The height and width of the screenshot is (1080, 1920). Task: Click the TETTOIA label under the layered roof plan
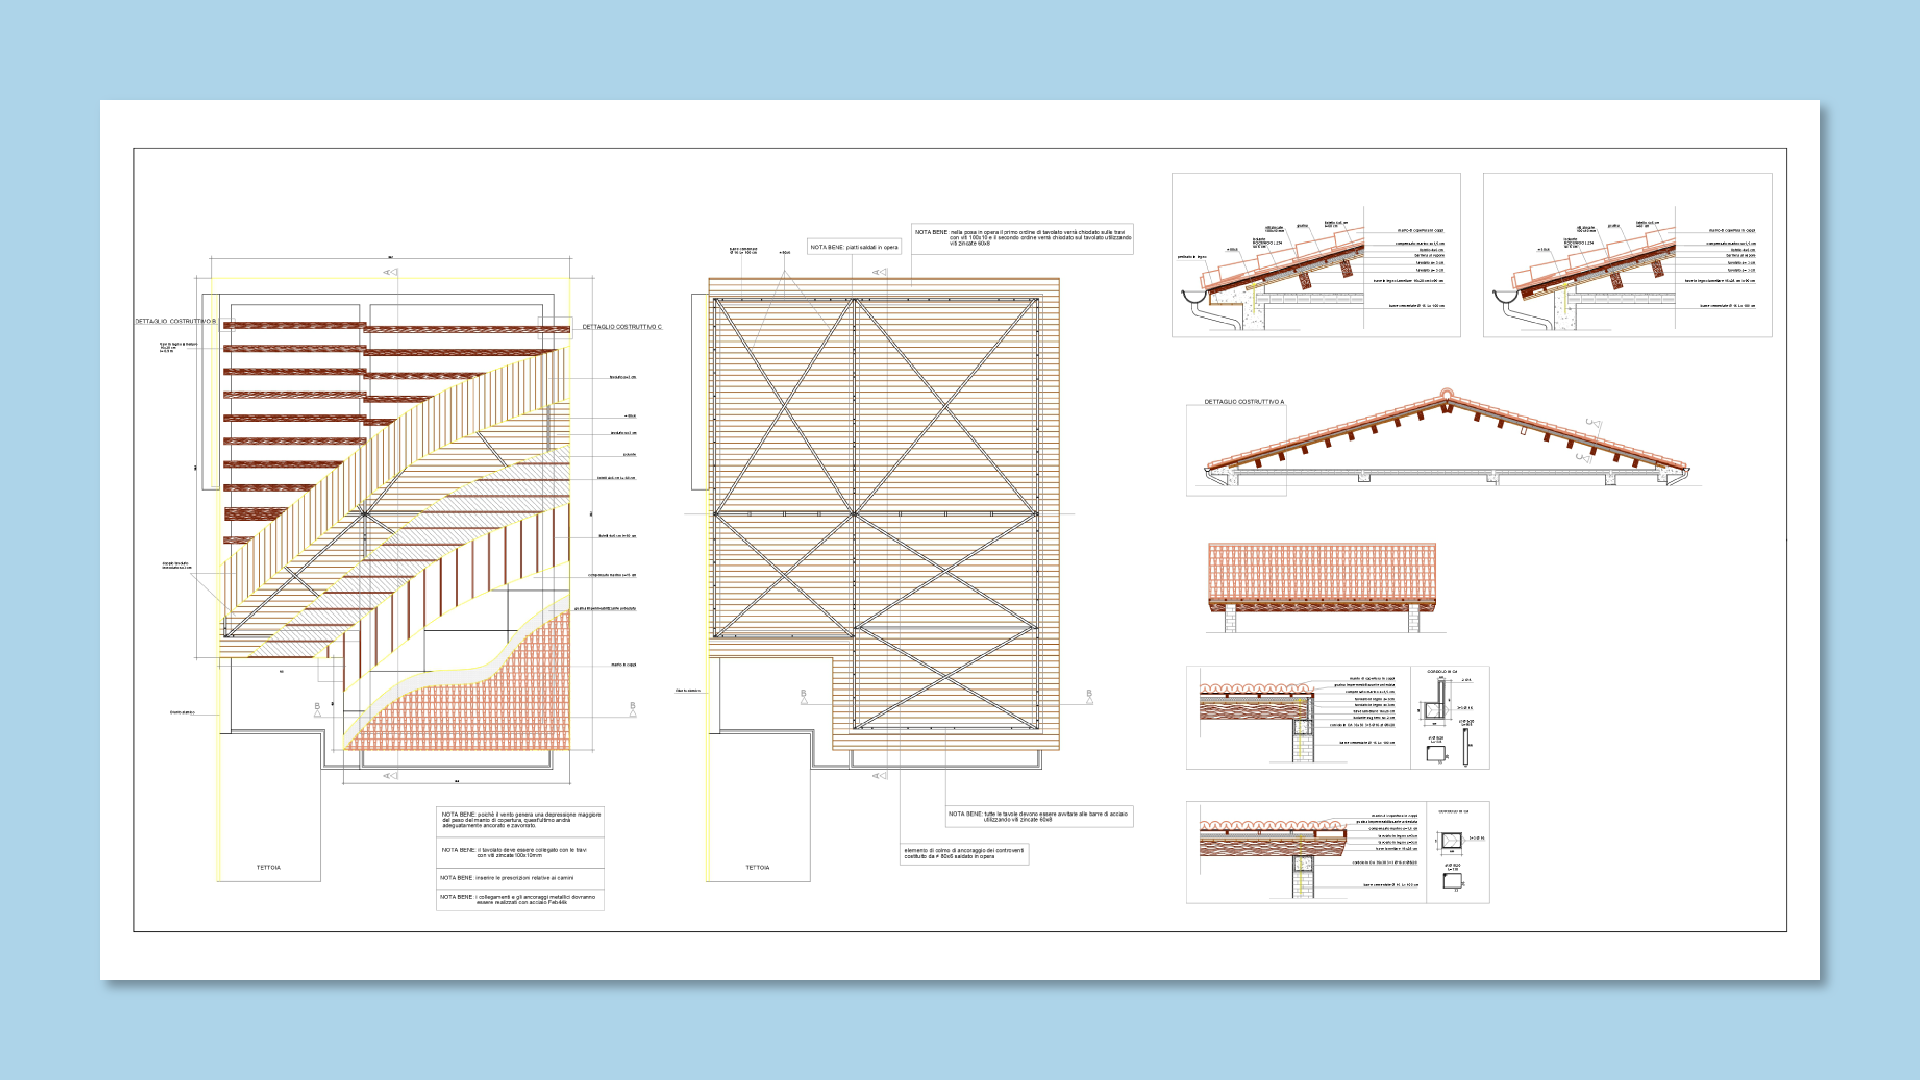pos(269,868)
